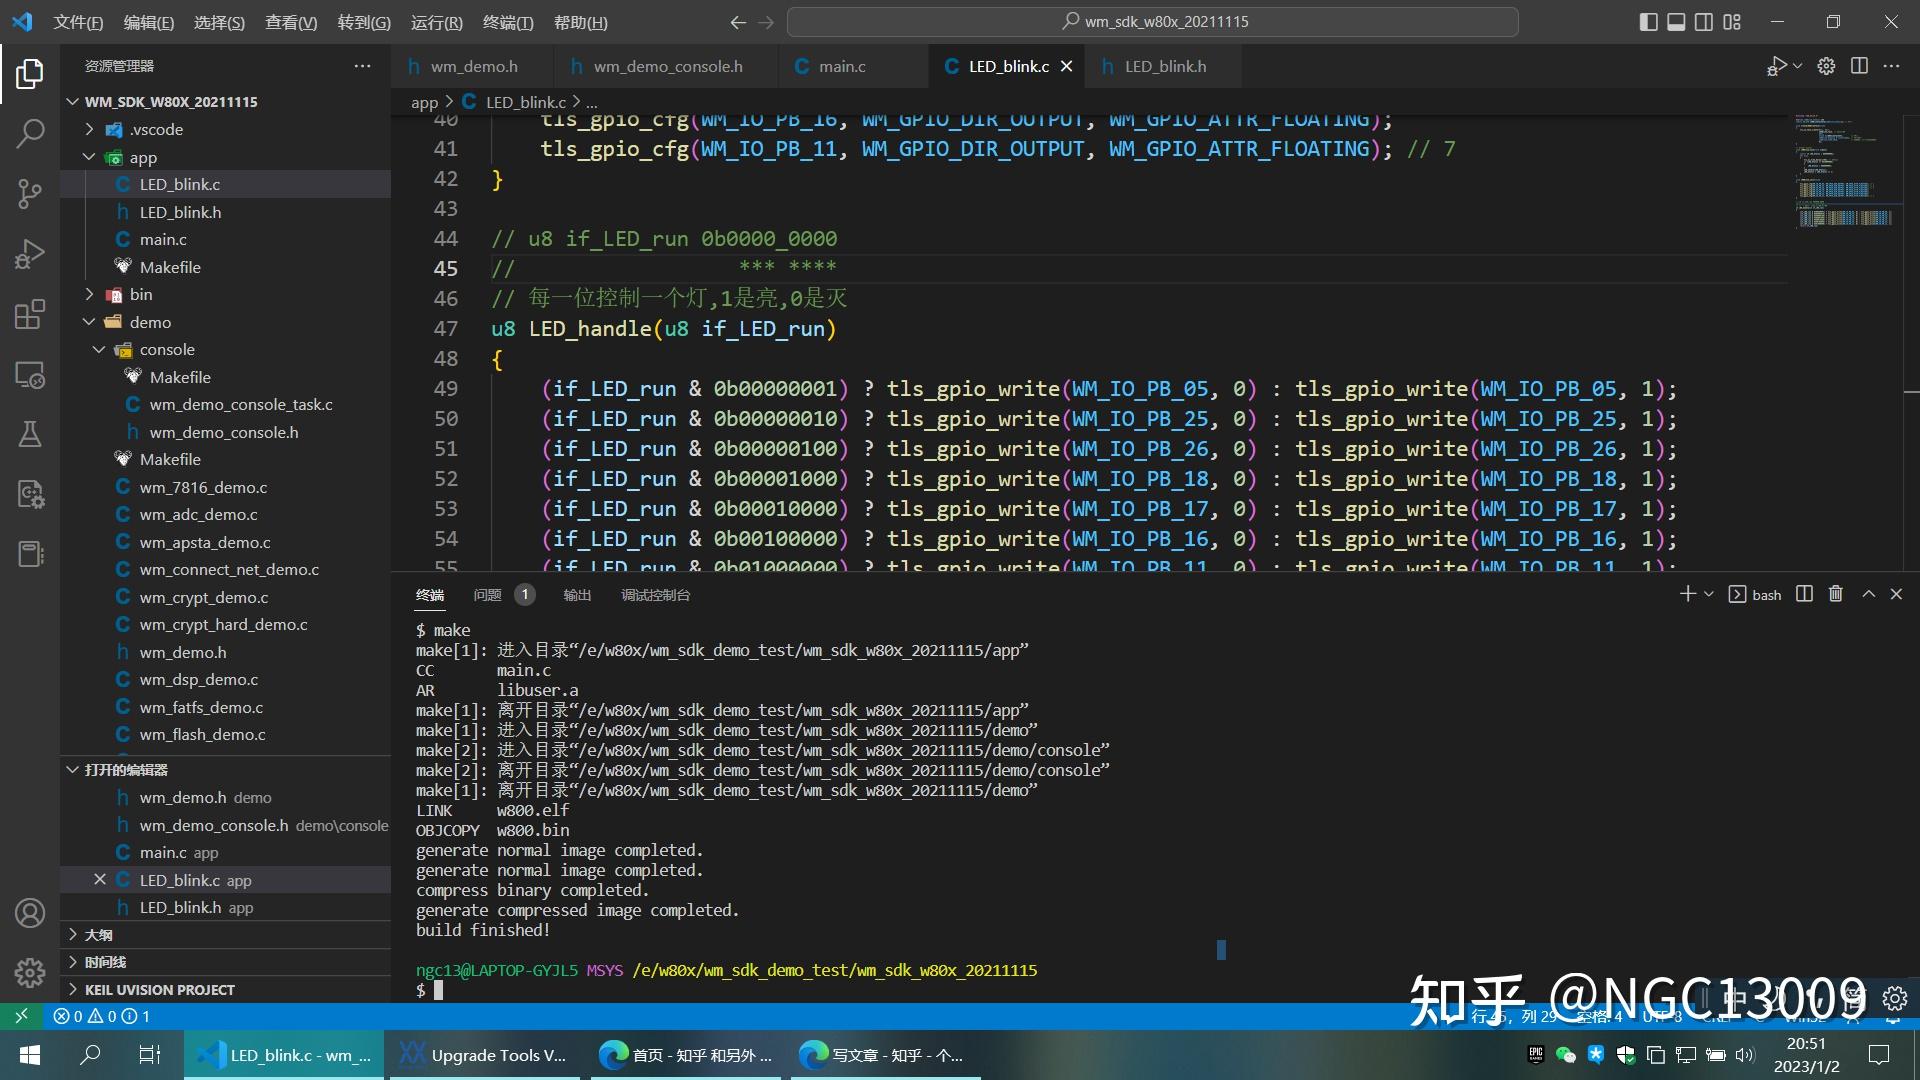
Task: Open Remote Explorer in activity bar
Action: click(x=30, y=375)
